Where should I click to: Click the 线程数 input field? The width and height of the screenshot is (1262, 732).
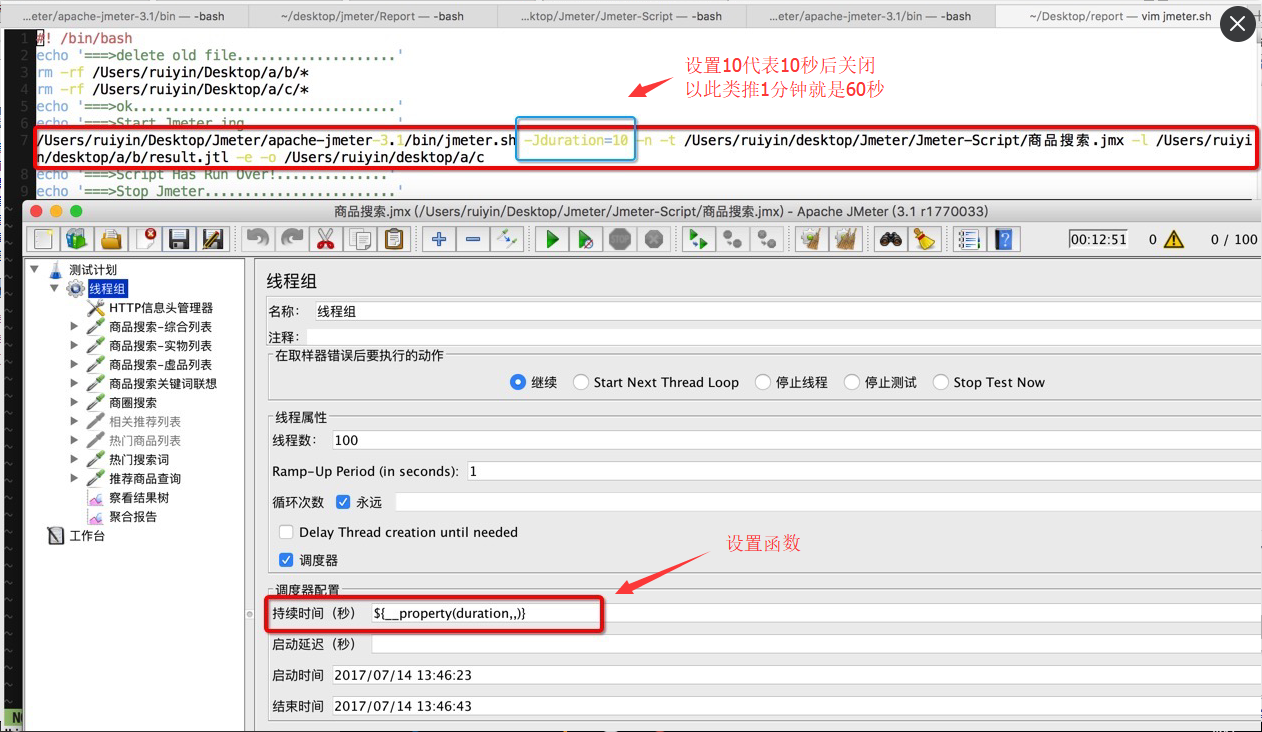[x=796, y=440]
